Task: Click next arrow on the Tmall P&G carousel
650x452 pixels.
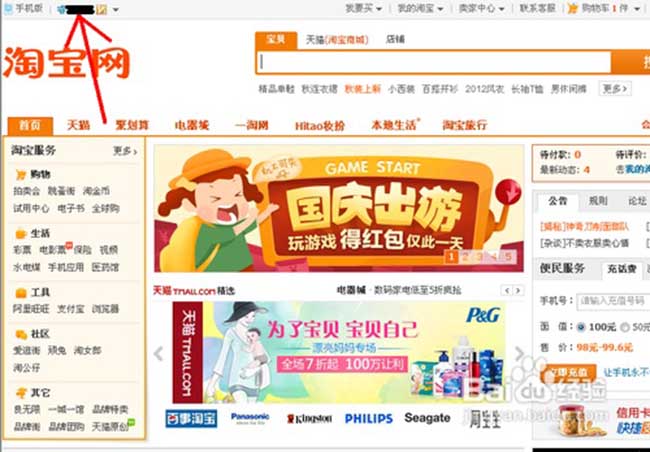Action: [519, 354]
